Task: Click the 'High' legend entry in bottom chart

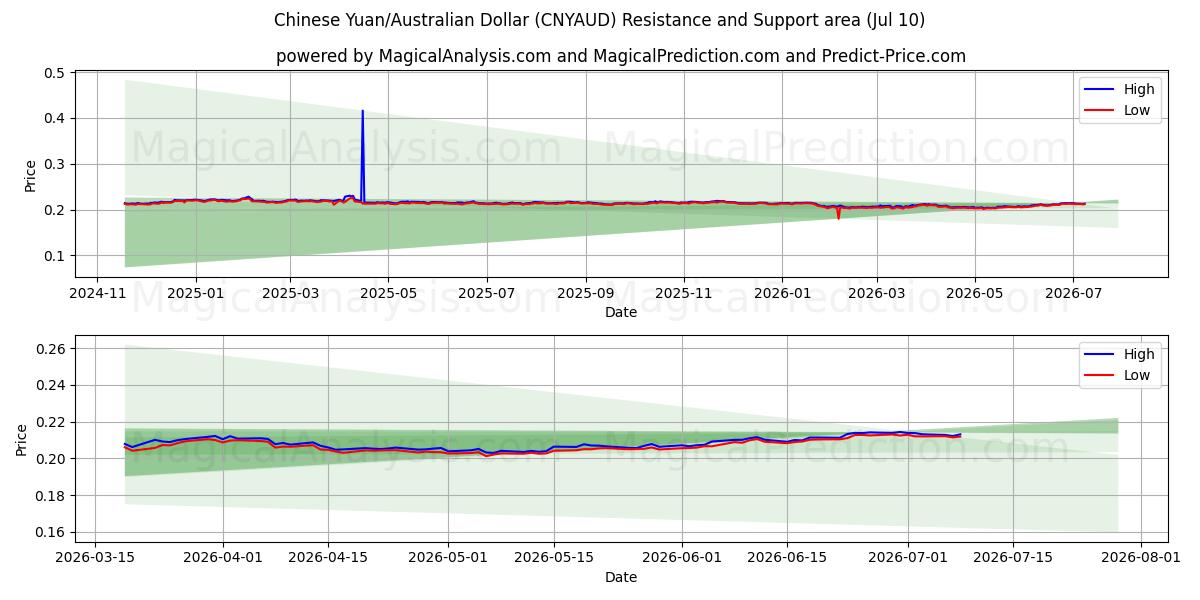Action: (1139, 354)
